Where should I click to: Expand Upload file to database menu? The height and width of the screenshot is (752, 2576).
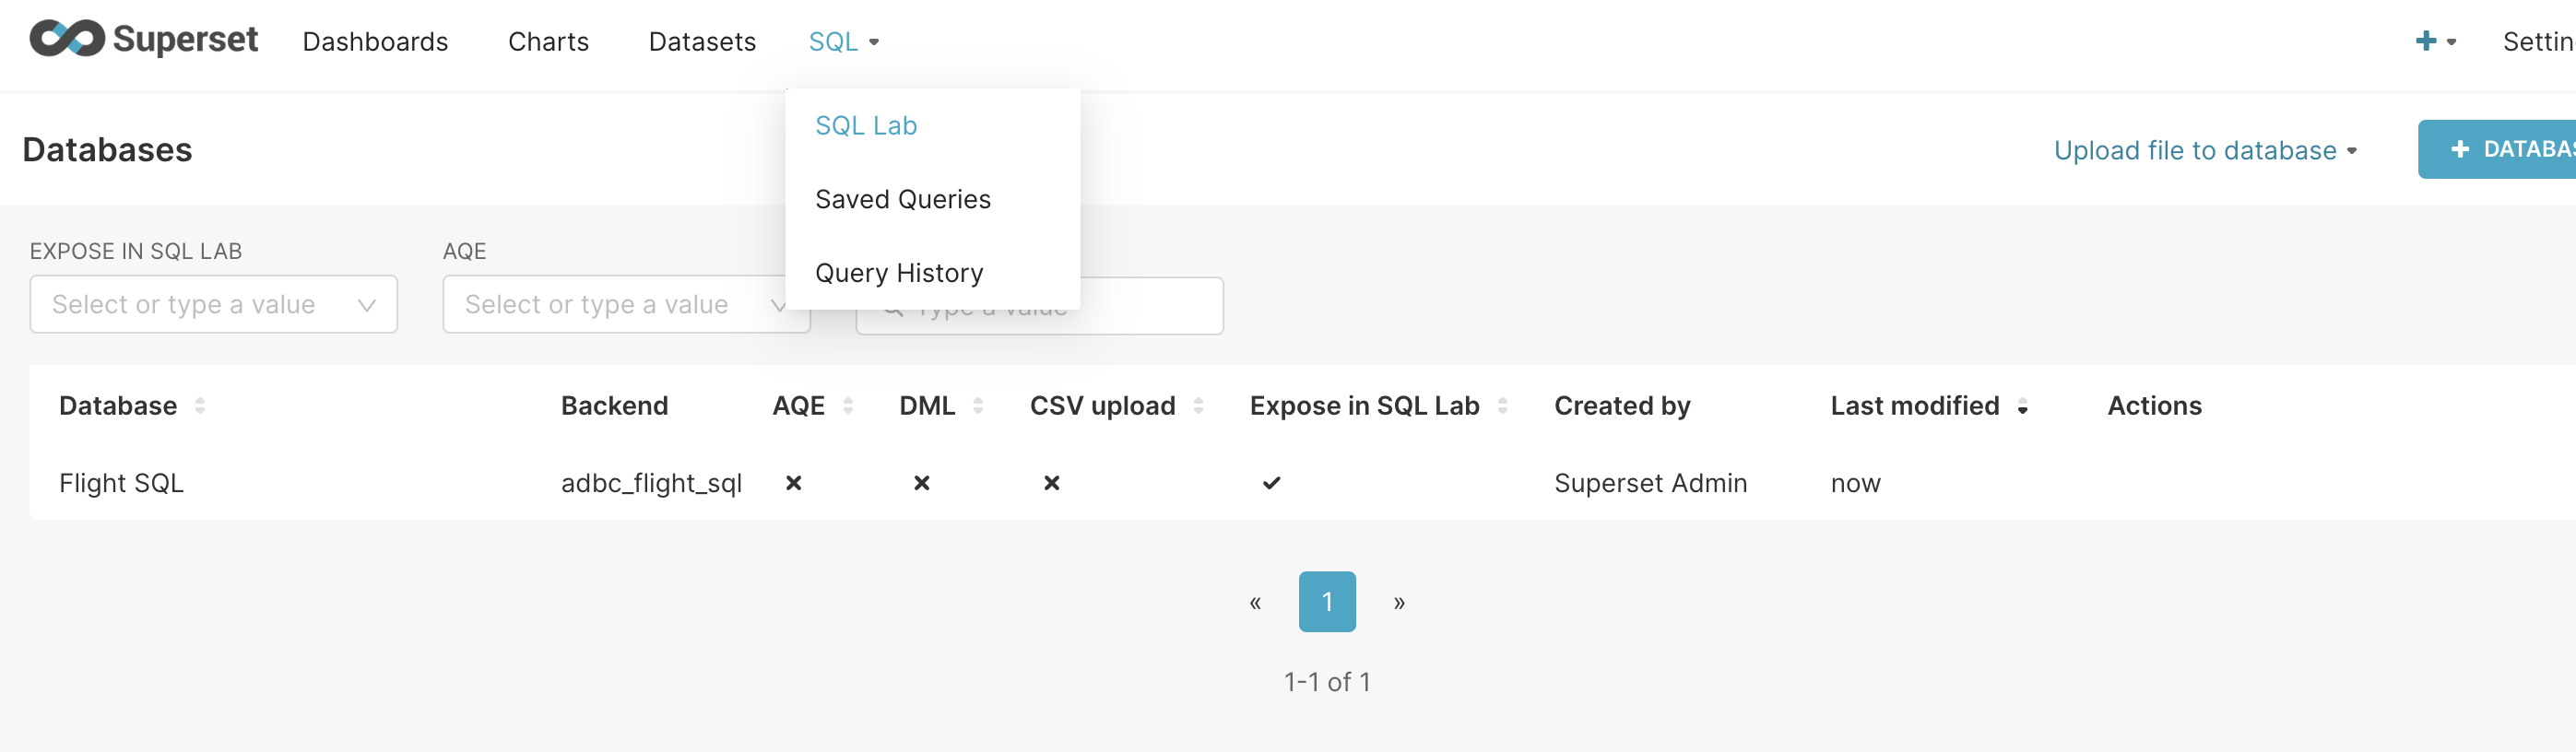[2205, 151]
